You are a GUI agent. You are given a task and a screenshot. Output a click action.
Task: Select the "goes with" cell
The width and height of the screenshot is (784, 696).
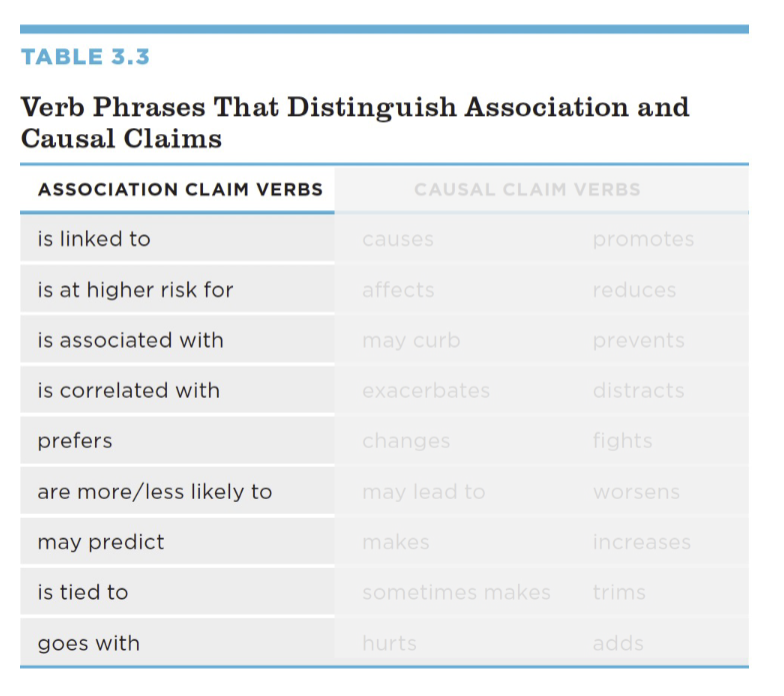coord(88,643)
